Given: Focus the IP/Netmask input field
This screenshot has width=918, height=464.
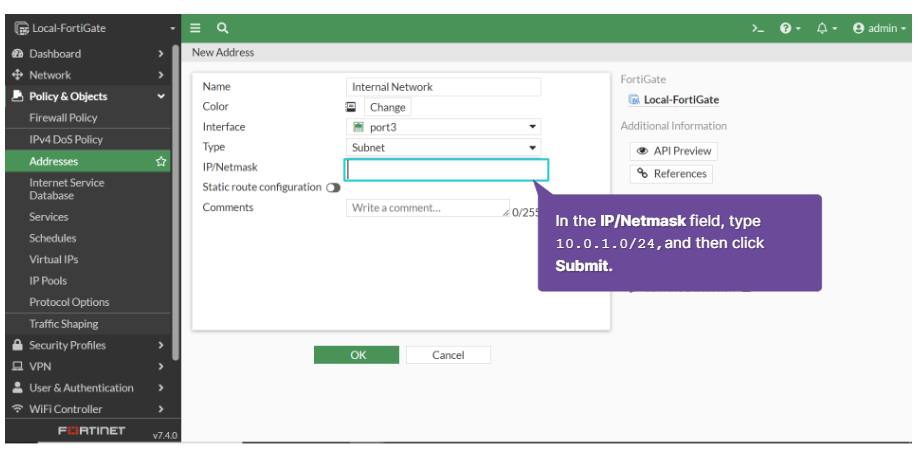Looking at the screenshot, I should coord(446,170).
